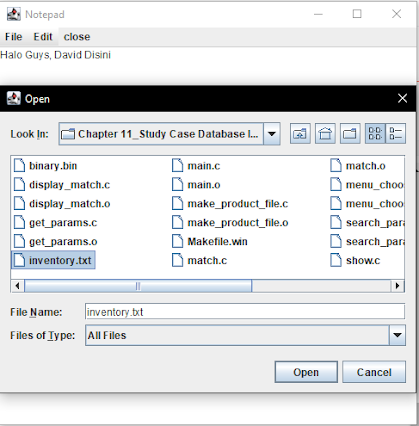Select match.c in the file list
This screenshot has width=419, height=426.
coord(199,260)
